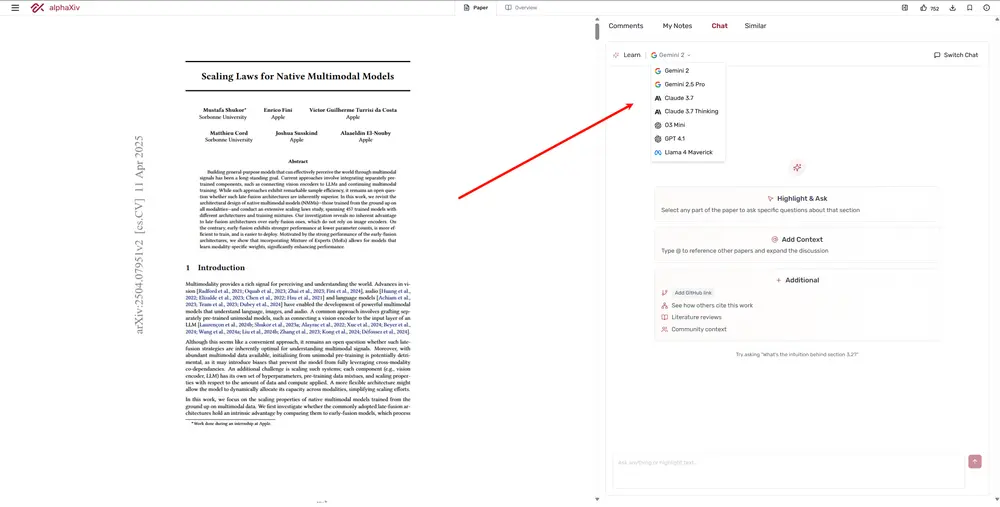Bookmark this paper
The image size is (1000, 507).
coord(970,7)
